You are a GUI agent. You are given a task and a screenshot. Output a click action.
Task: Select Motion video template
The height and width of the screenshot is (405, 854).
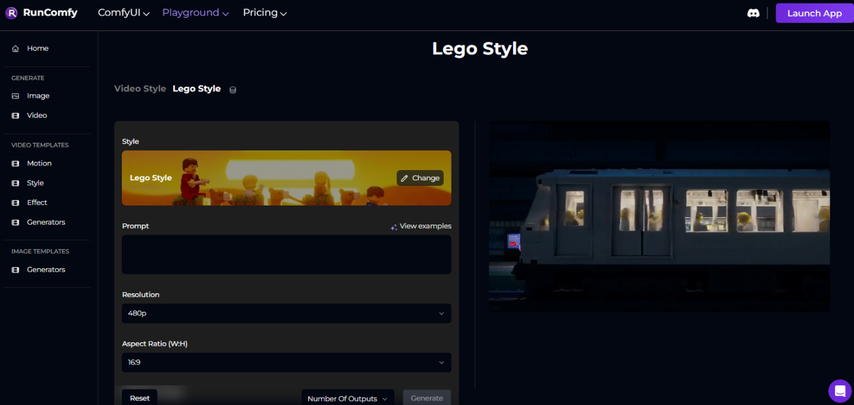pos(39,163)
